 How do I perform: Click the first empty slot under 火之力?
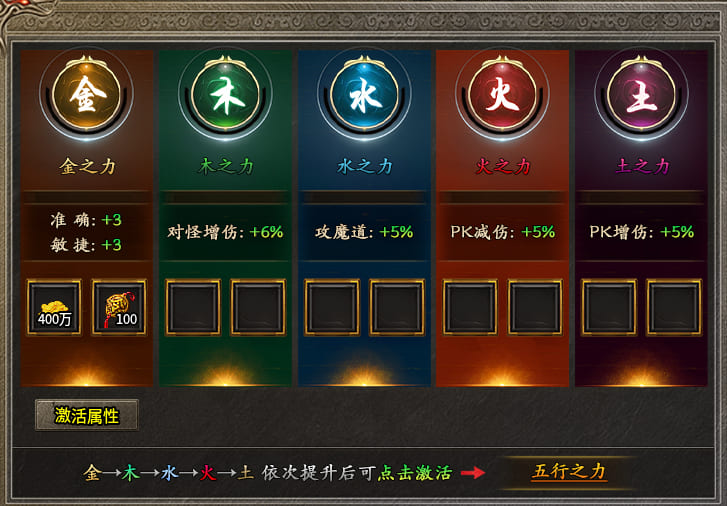click(x=470, y=307)
